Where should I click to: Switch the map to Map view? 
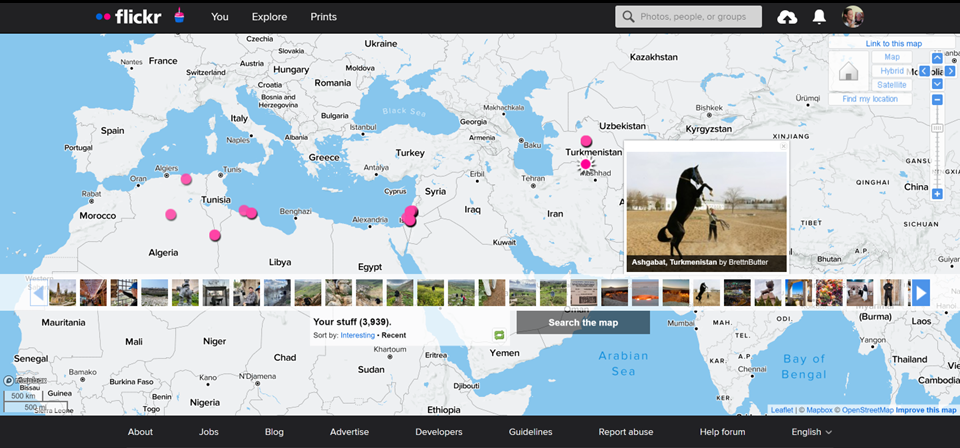click(x=892, y=57)
